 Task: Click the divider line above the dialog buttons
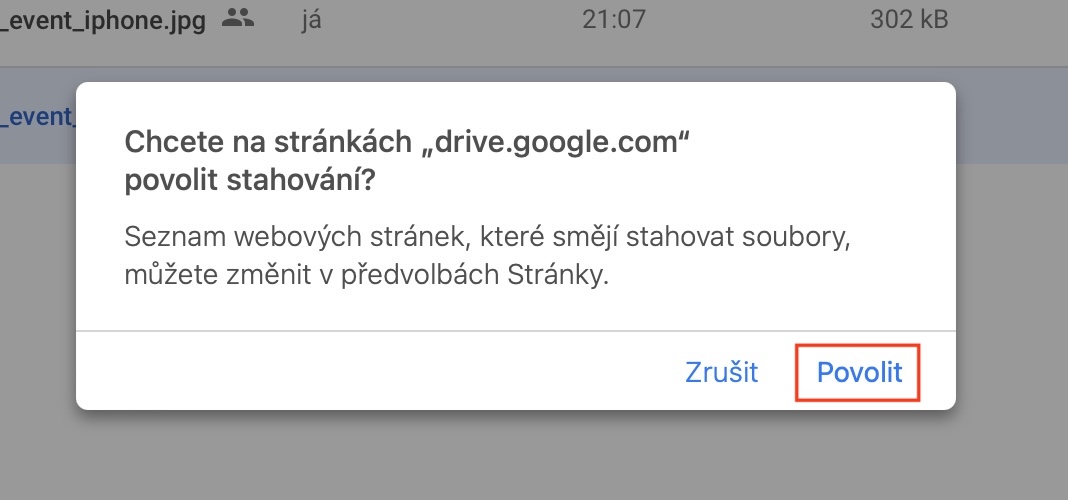[x=516, y=331]
